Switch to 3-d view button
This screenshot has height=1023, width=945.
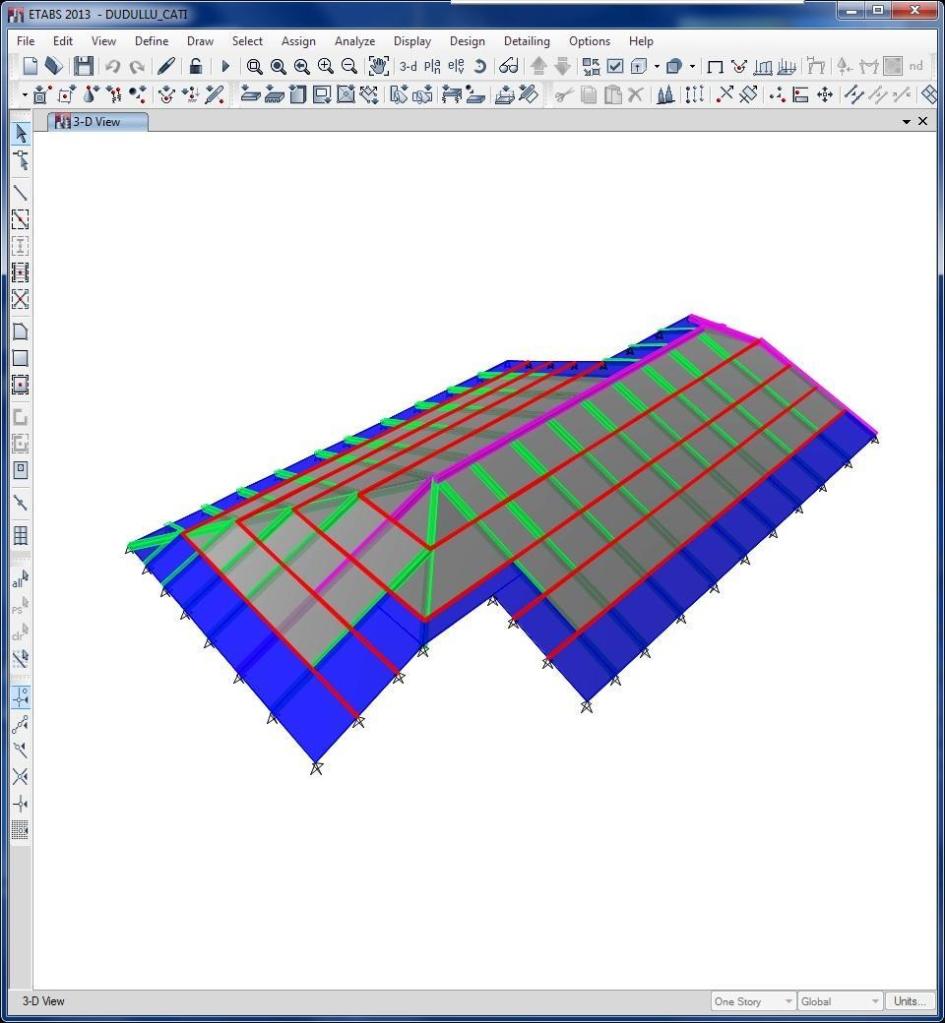(x=408, y=66)
